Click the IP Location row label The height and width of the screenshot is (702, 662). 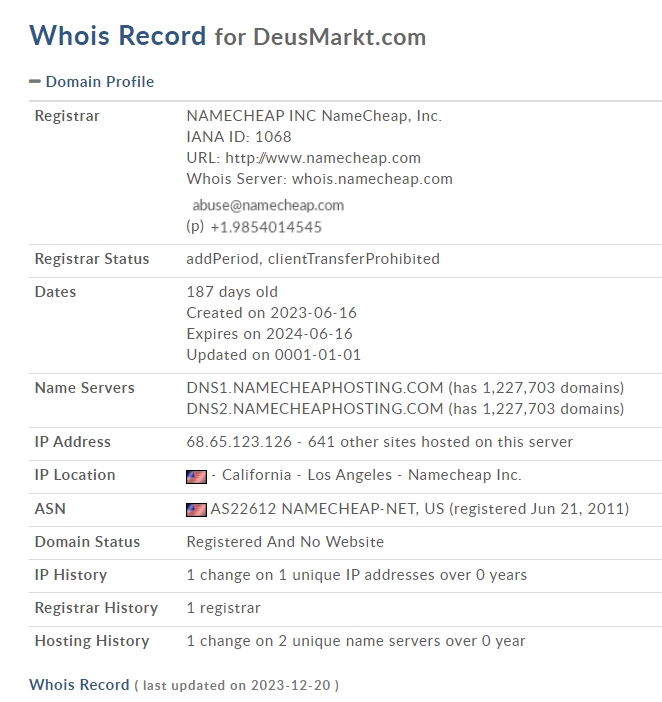75,475
